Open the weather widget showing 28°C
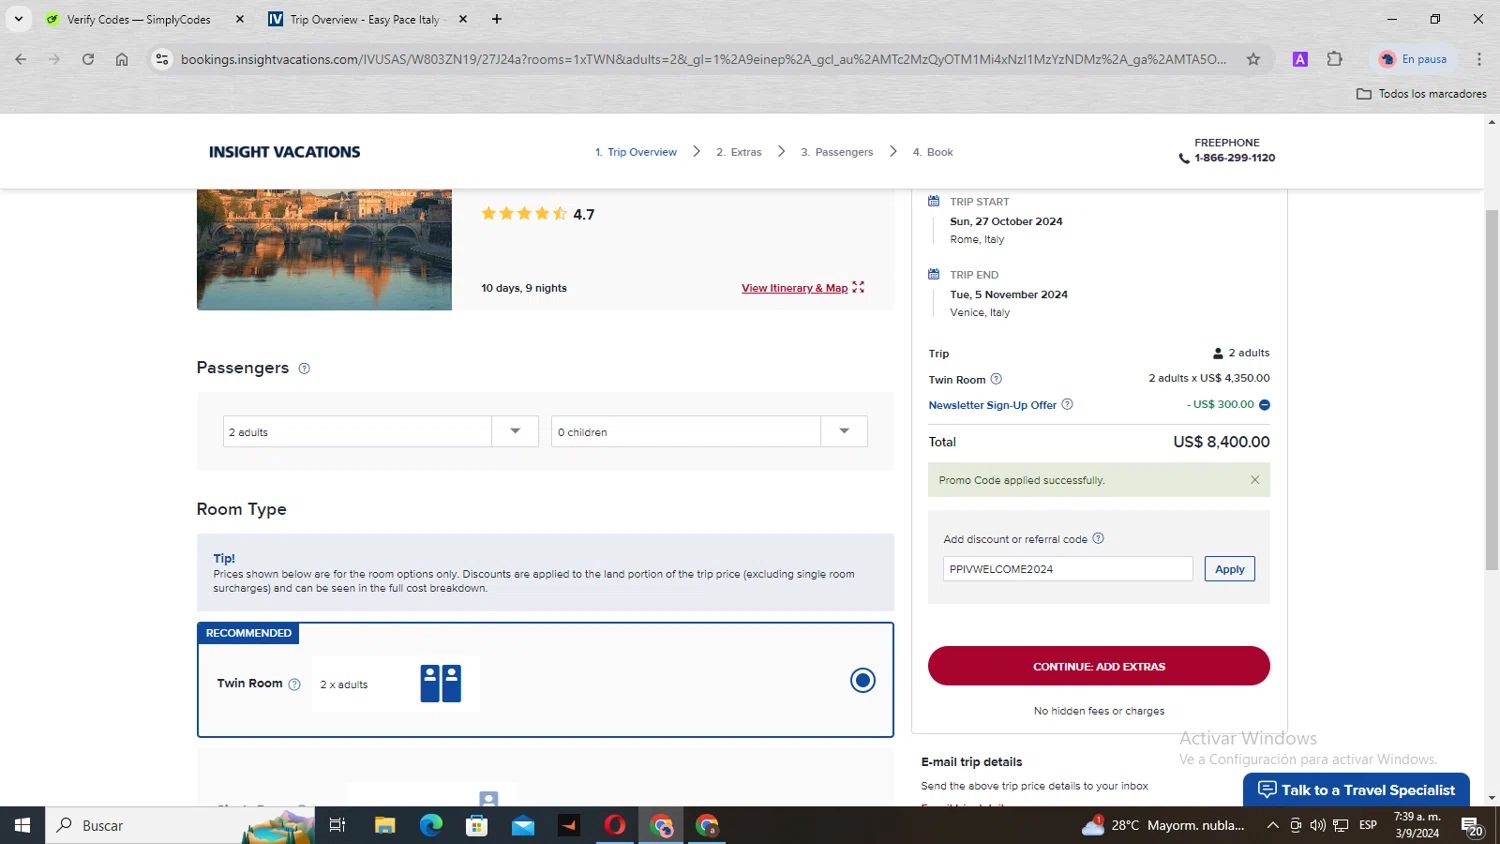This screenshot has width=1500, height=844. click(x=1163, y=825)
